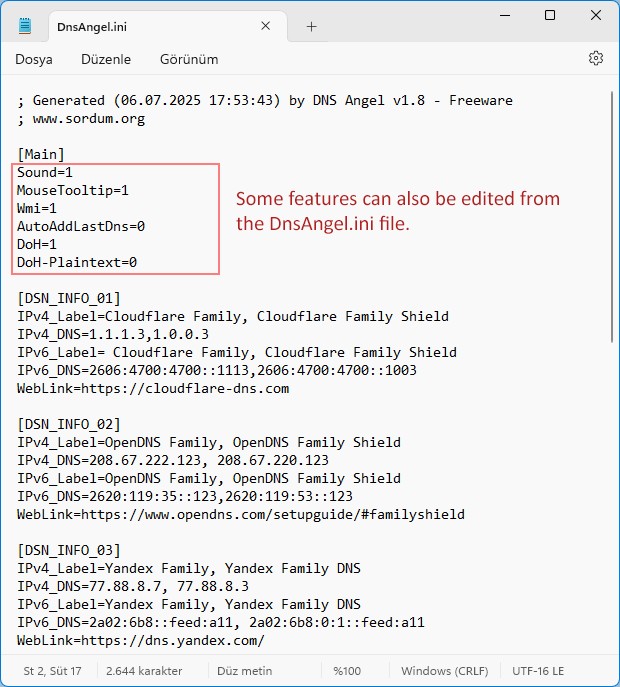Open the Görünüm menu
This screenshot has height=687, width=620.
tap(189, 59)
